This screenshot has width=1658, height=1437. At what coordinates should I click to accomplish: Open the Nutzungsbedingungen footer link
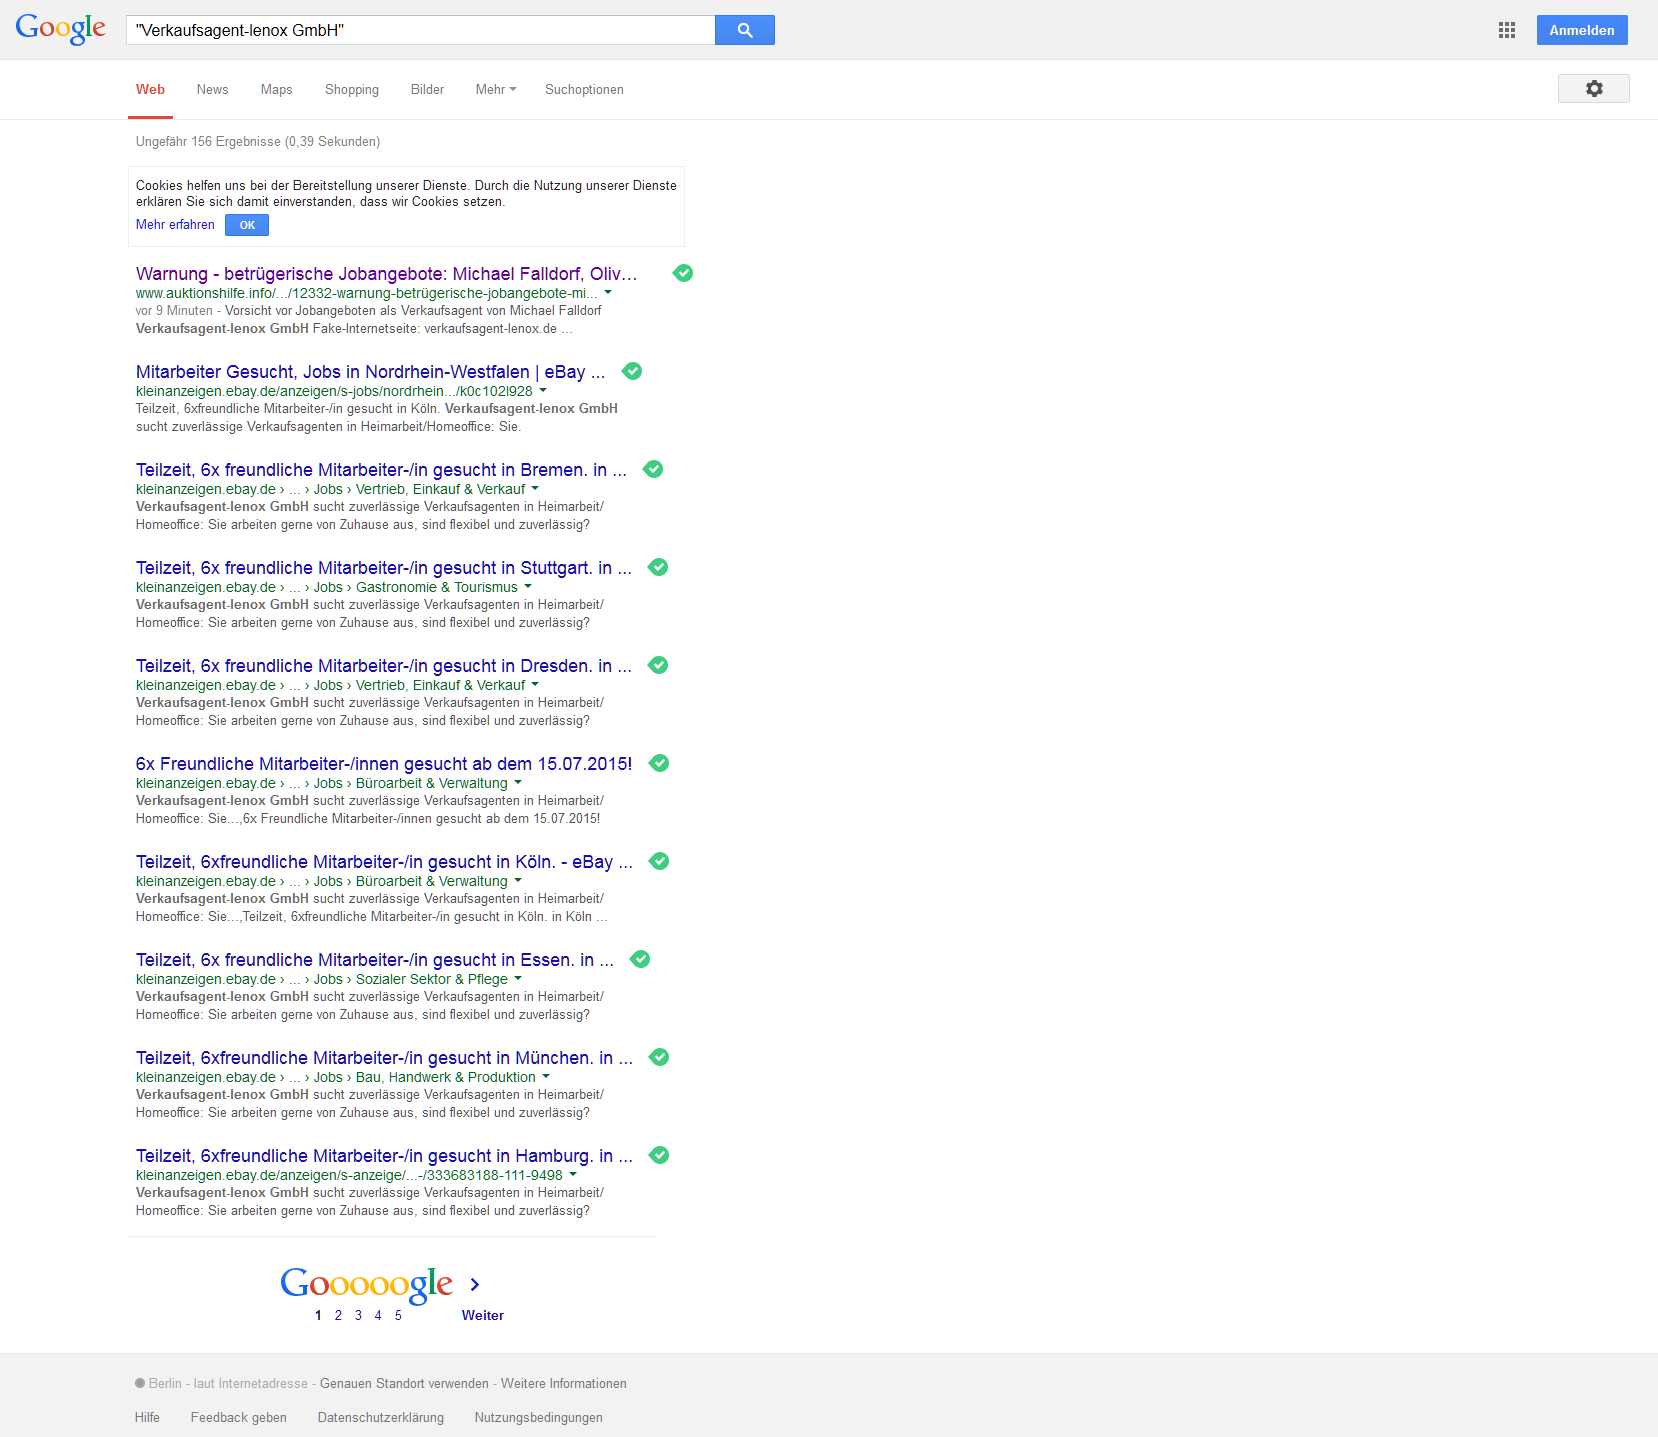click(x=539, y=1417)
